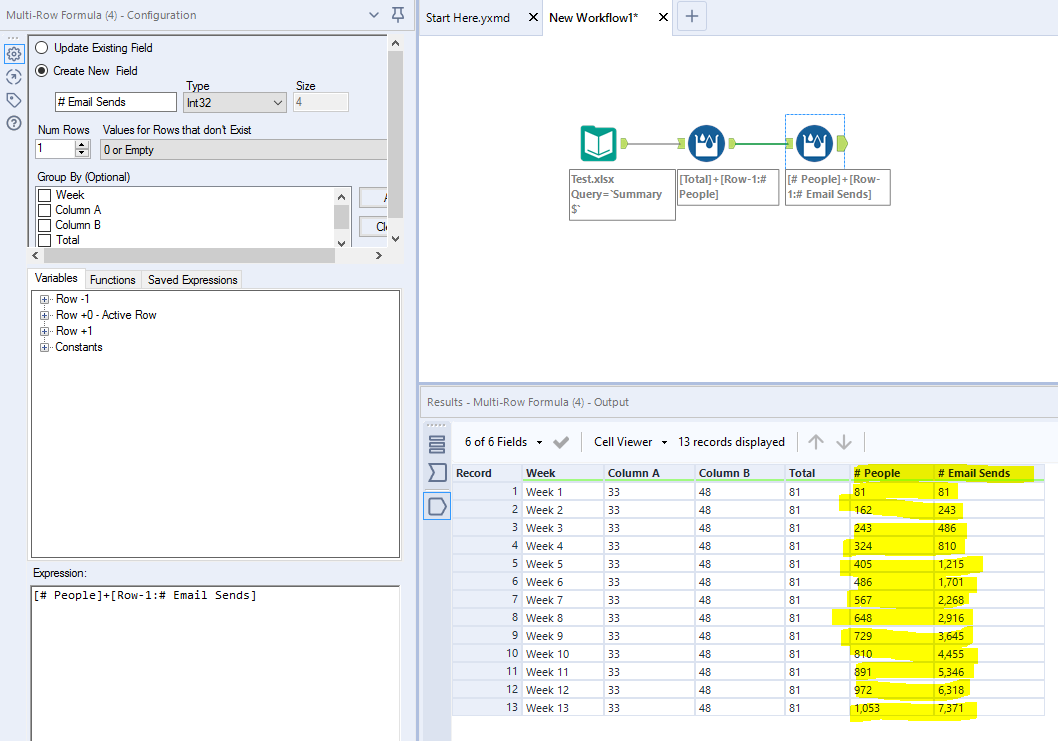Enable the Column A group-by checkbox

pos(44,211)
